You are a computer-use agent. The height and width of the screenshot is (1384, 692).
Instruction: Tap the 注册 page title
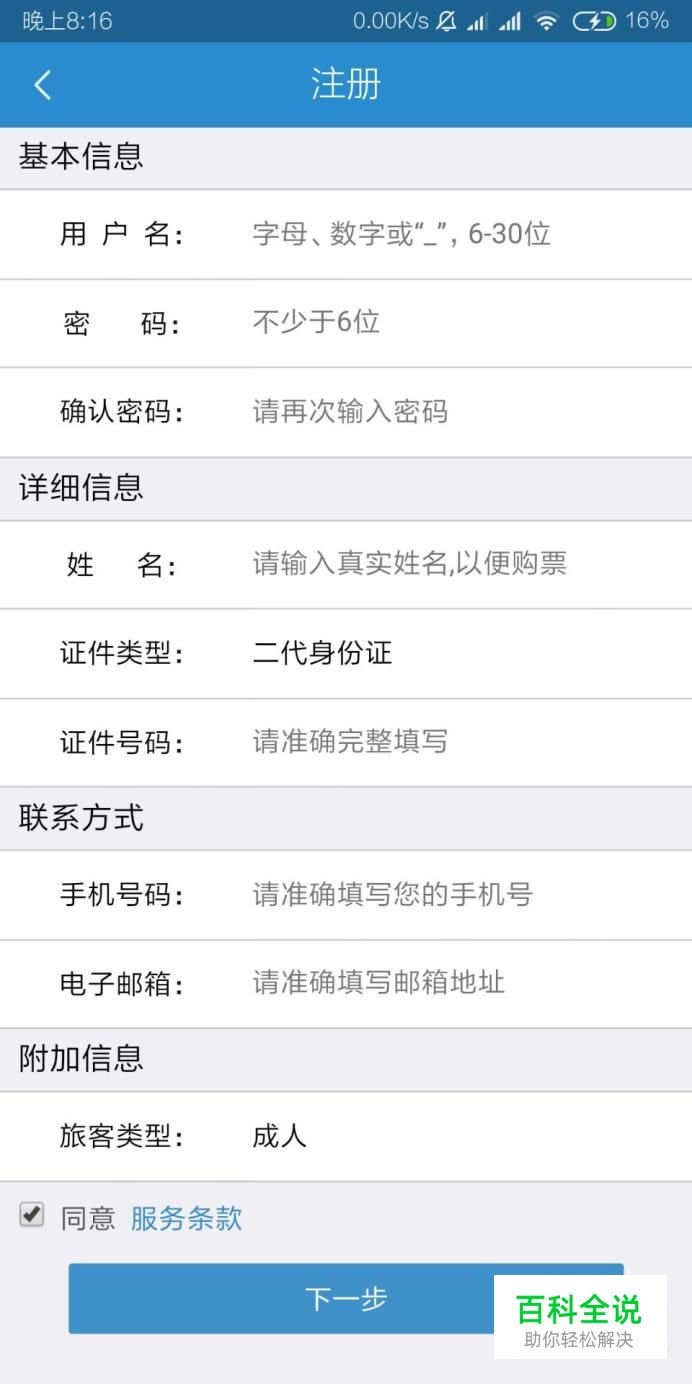tap(346, 85)
